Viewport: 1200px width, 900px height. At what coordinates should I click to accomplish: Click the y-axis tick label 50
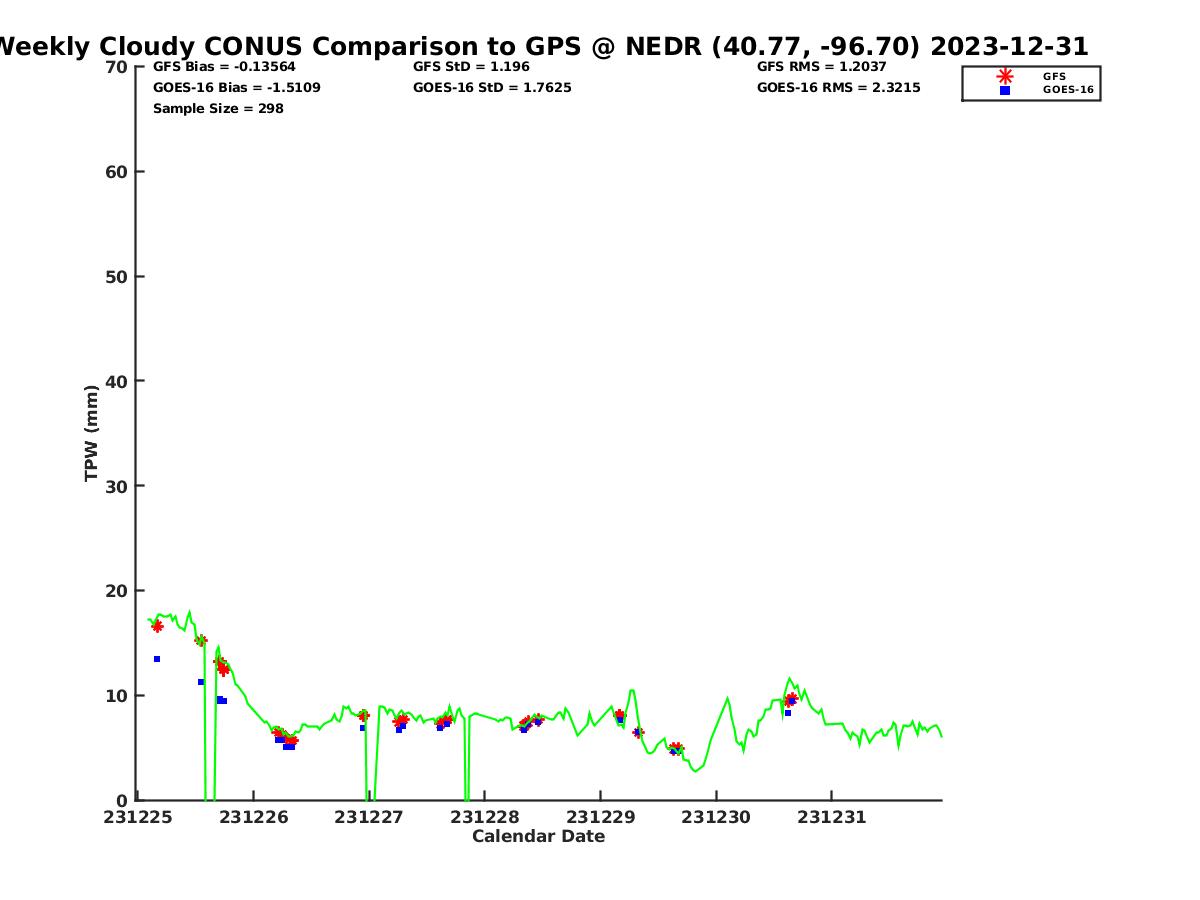117,277
